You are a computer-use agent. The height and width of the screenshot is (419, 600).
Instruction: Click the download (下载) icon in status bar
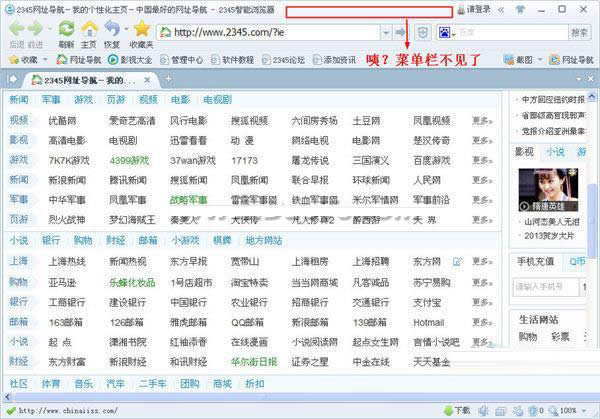coord(449,410)
